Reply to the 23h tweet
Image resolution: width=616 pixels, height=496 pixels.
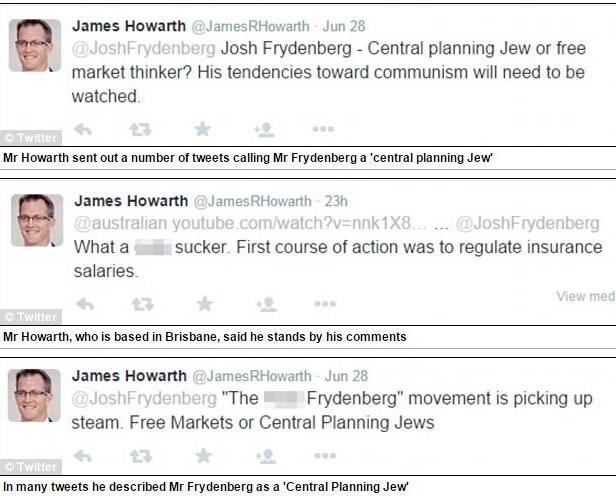click(85, 304)
